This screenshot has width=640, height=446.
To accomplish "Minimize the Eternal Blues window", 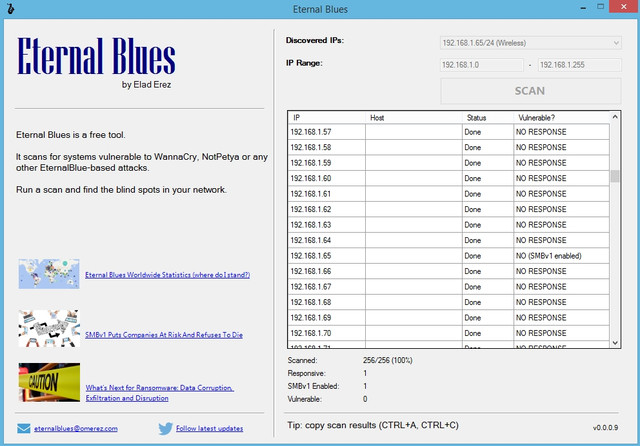I will (x=583, y=7).
